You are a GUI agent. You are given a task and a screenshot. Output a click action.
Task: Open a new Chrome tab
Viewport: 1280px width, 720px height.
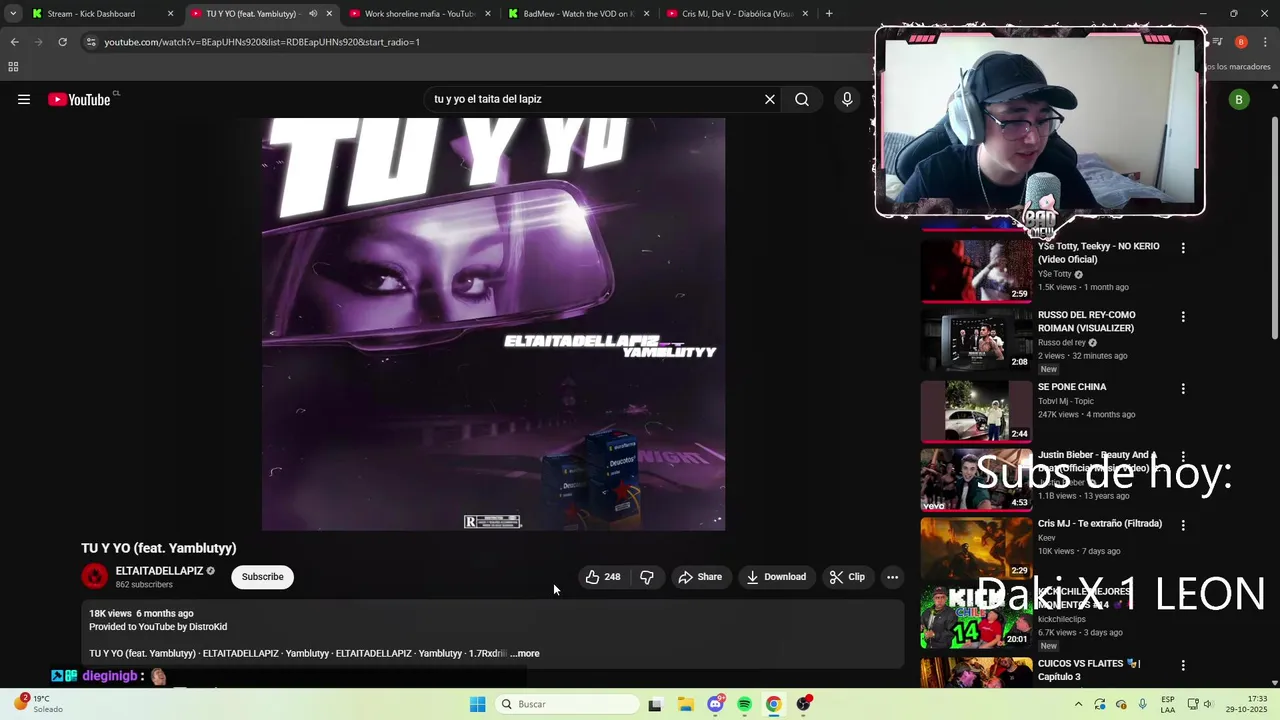(829, 14)
